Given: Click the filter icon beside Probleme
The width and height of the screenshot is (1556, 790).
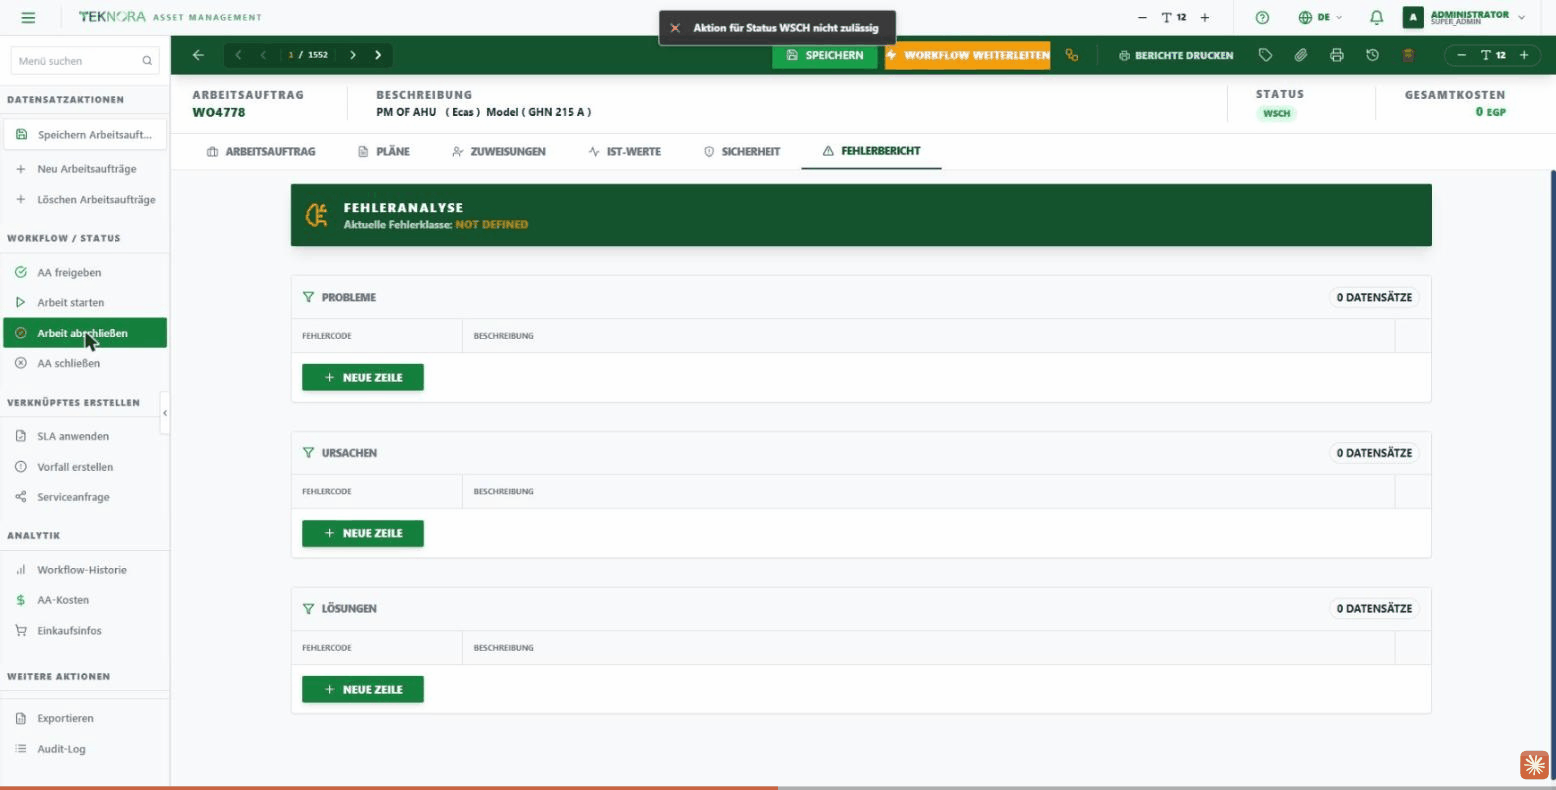Looking at the screenshot, I should point(308,297).
